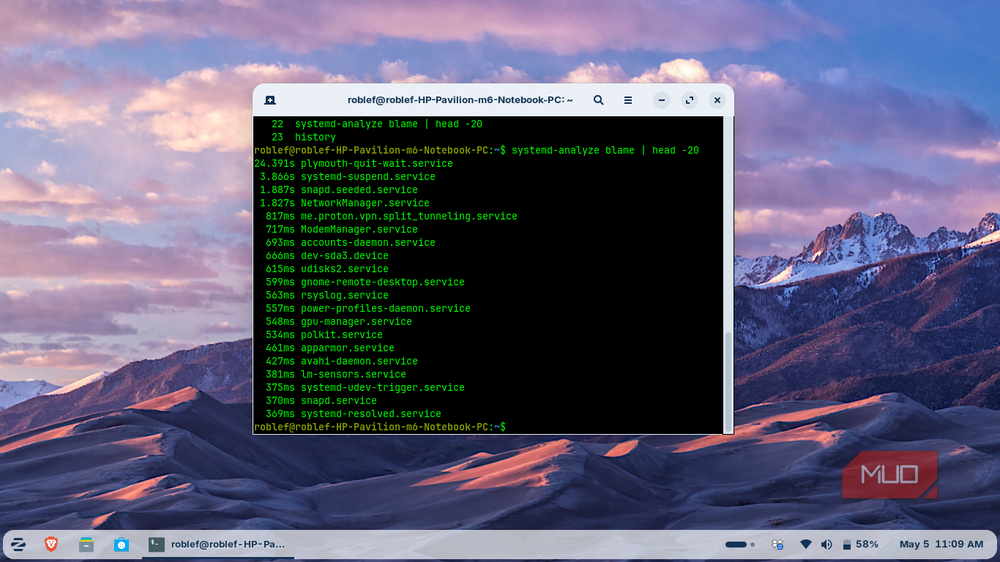Click the gnome-remote-desktop.service line
Image resolution: width=1000 pixels, height=562 pixels.
tap(365, 282)
